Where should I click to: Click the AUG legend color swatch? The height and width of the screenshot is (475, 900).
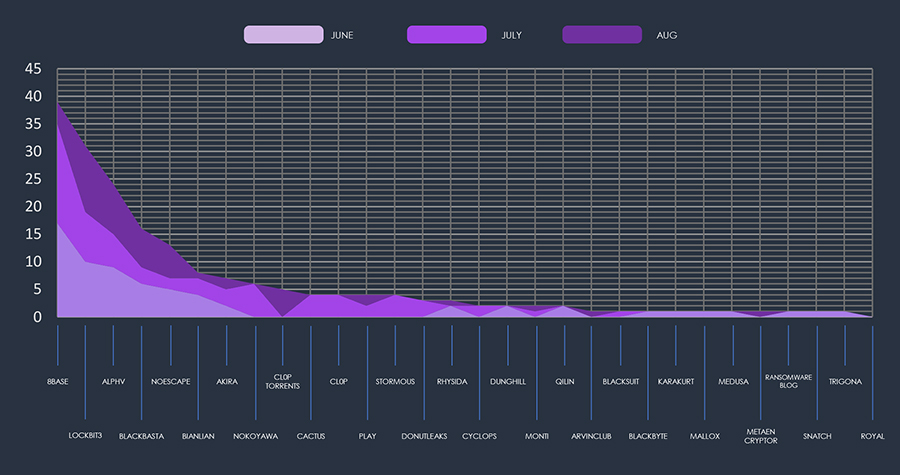602,34
